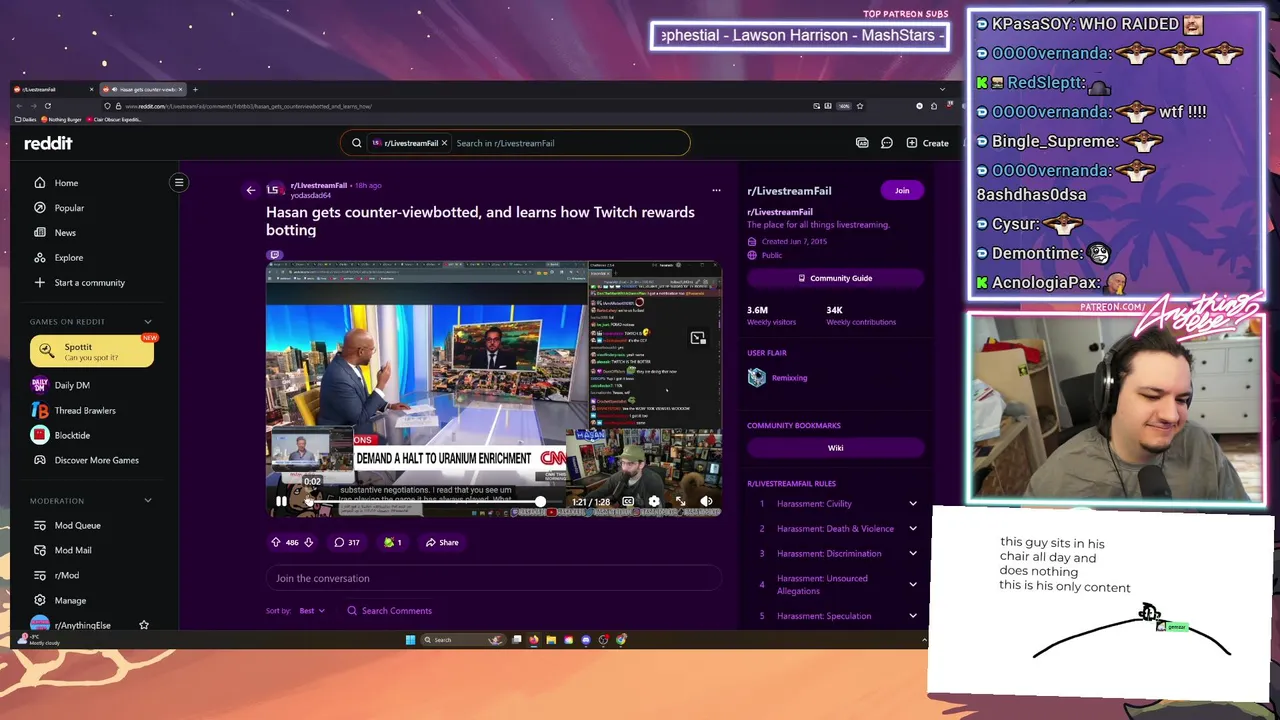Screen dimensions: 1280x720
Task: Open the yodasdad64 author profile
Action: pos(310,196)
